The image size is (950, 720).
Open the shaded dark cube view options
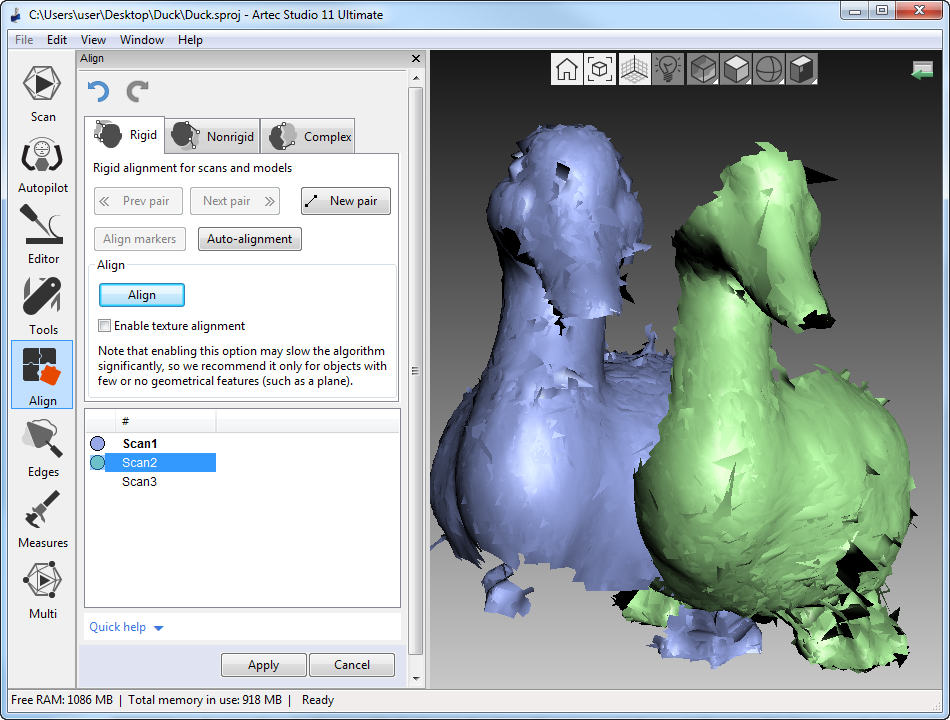click(802, 69)
